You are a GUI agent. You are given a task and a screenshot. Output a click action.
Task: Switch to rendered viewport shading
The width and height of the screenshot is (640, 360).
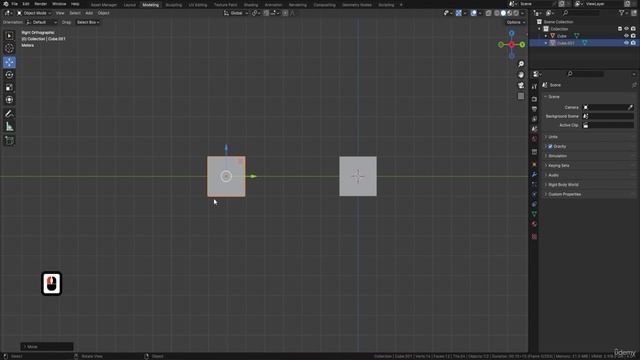coord(516,13)
